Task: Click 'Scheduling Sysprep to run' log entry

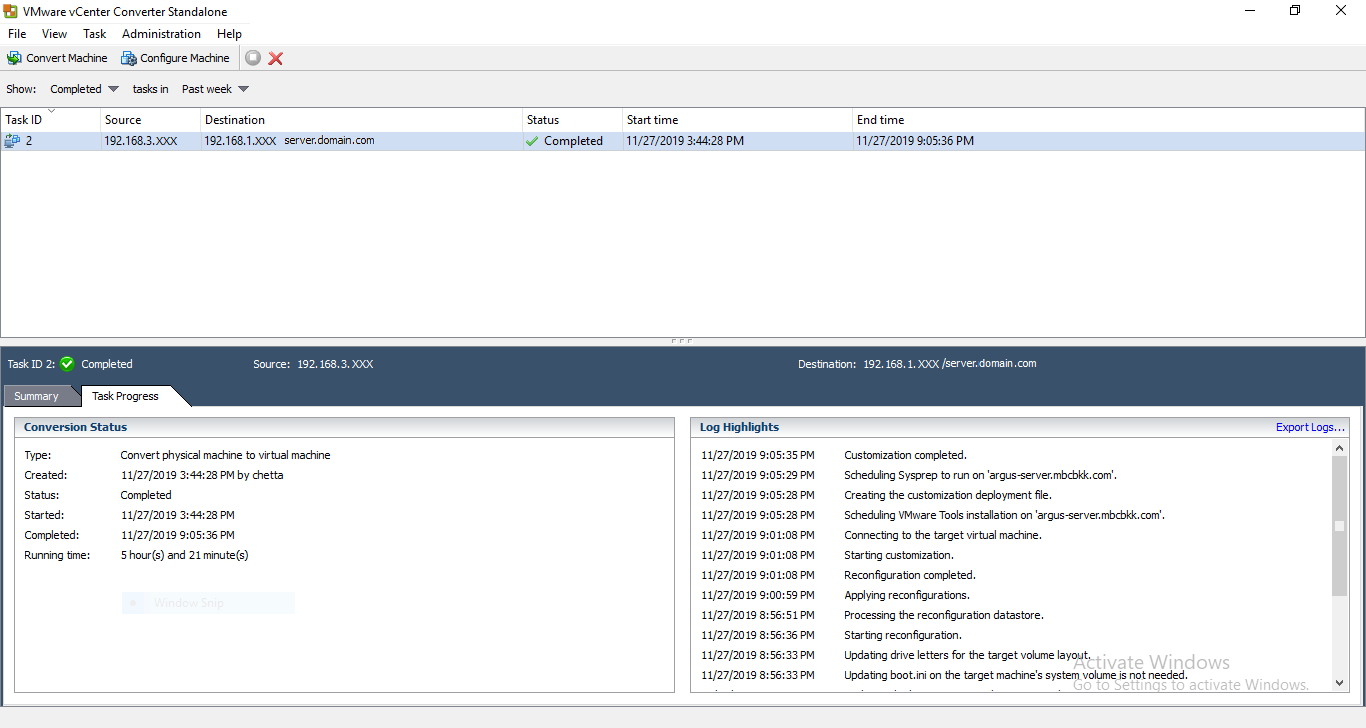Action: click(980, 475)
